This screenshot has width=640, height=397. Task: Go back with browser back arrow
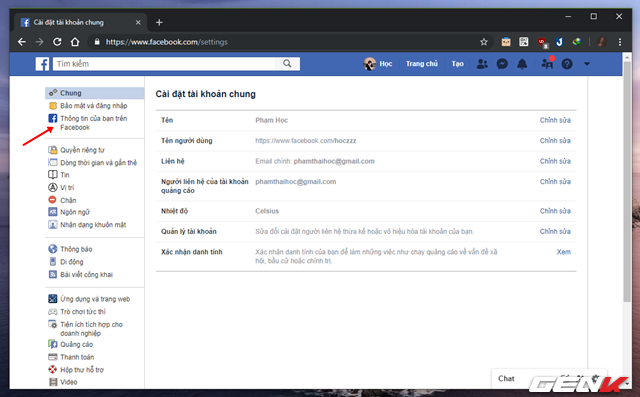(22, 42)
